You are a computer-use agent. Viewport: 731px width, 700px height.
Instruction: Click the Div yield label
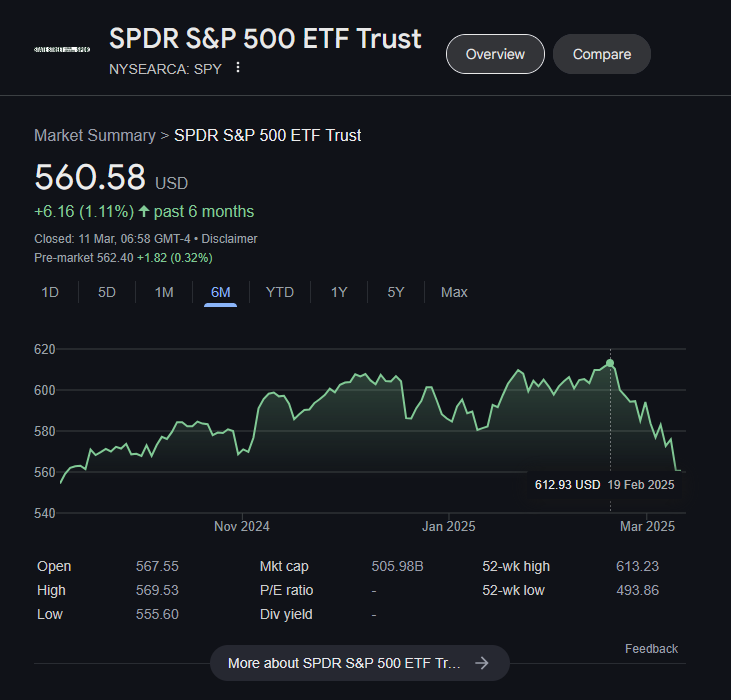(286, 614)
